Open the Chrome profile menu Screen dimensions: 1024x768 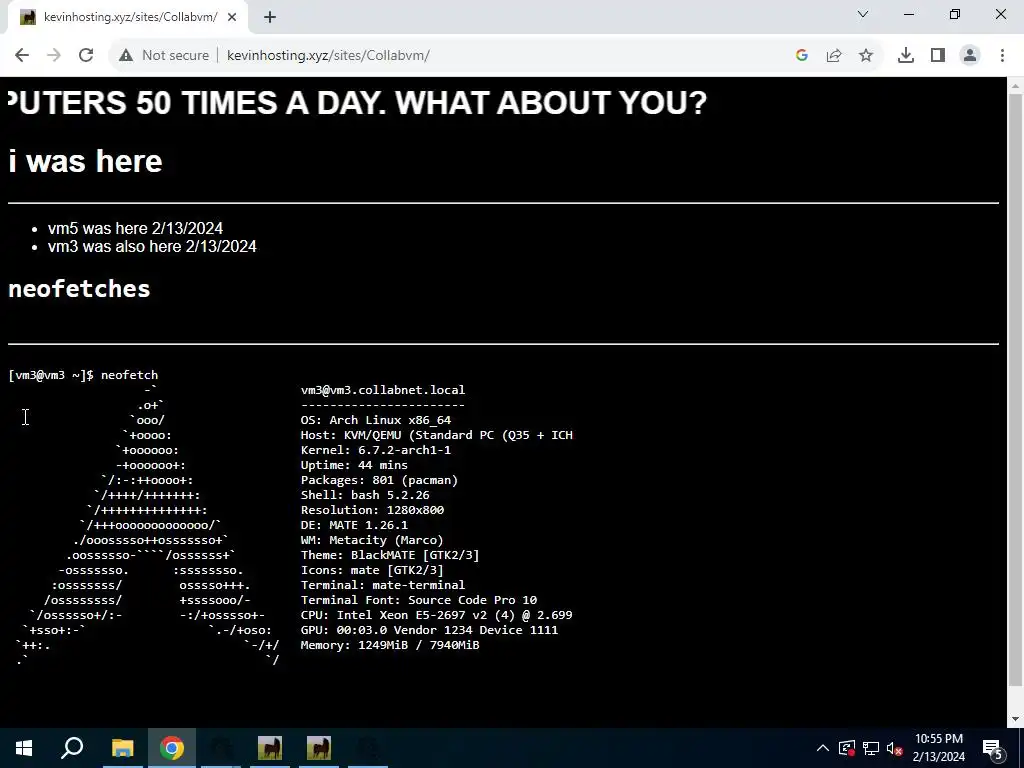(x=970, y=56)
